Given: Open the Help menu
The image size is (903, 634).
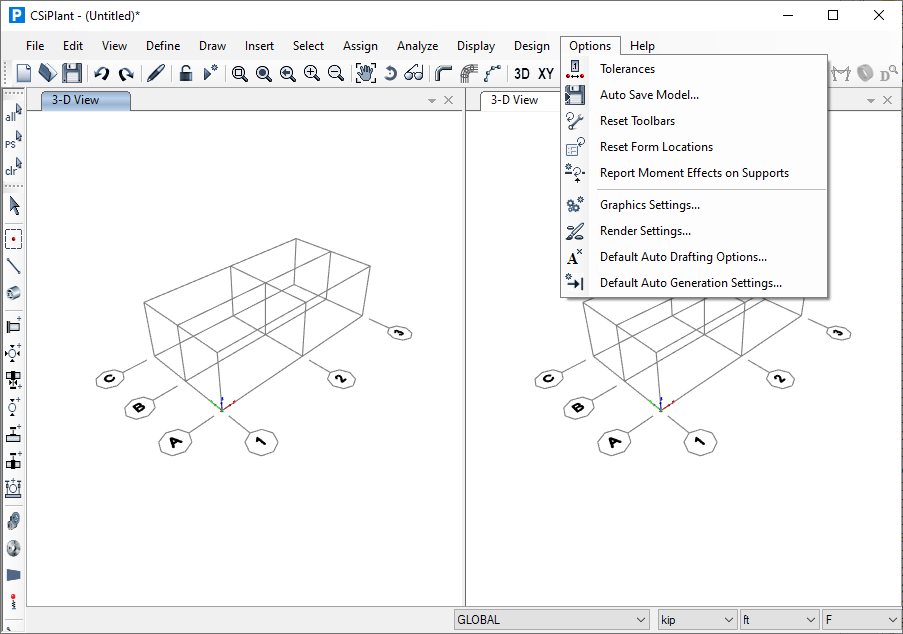Looking at the screenshot, I should [x=642, y=46].
